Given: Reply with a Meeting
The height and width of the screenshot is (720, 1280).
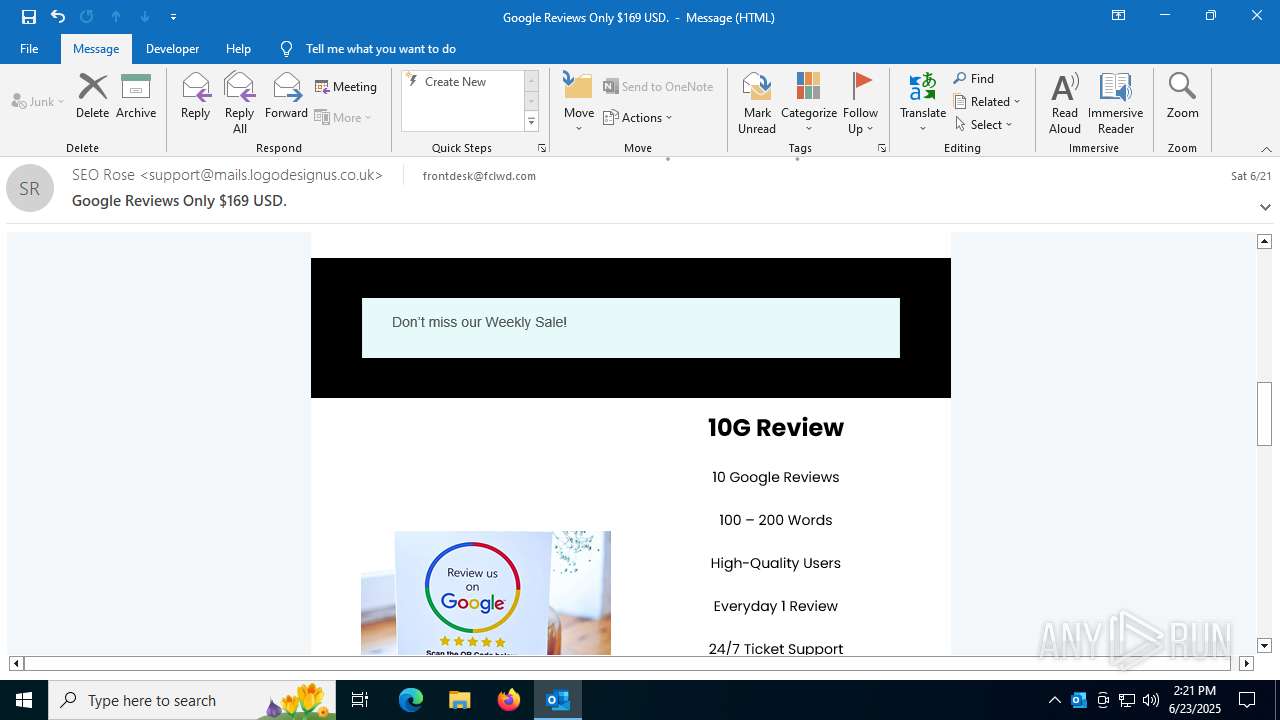Looking at the screenshot, I should [x=346, y=87].
